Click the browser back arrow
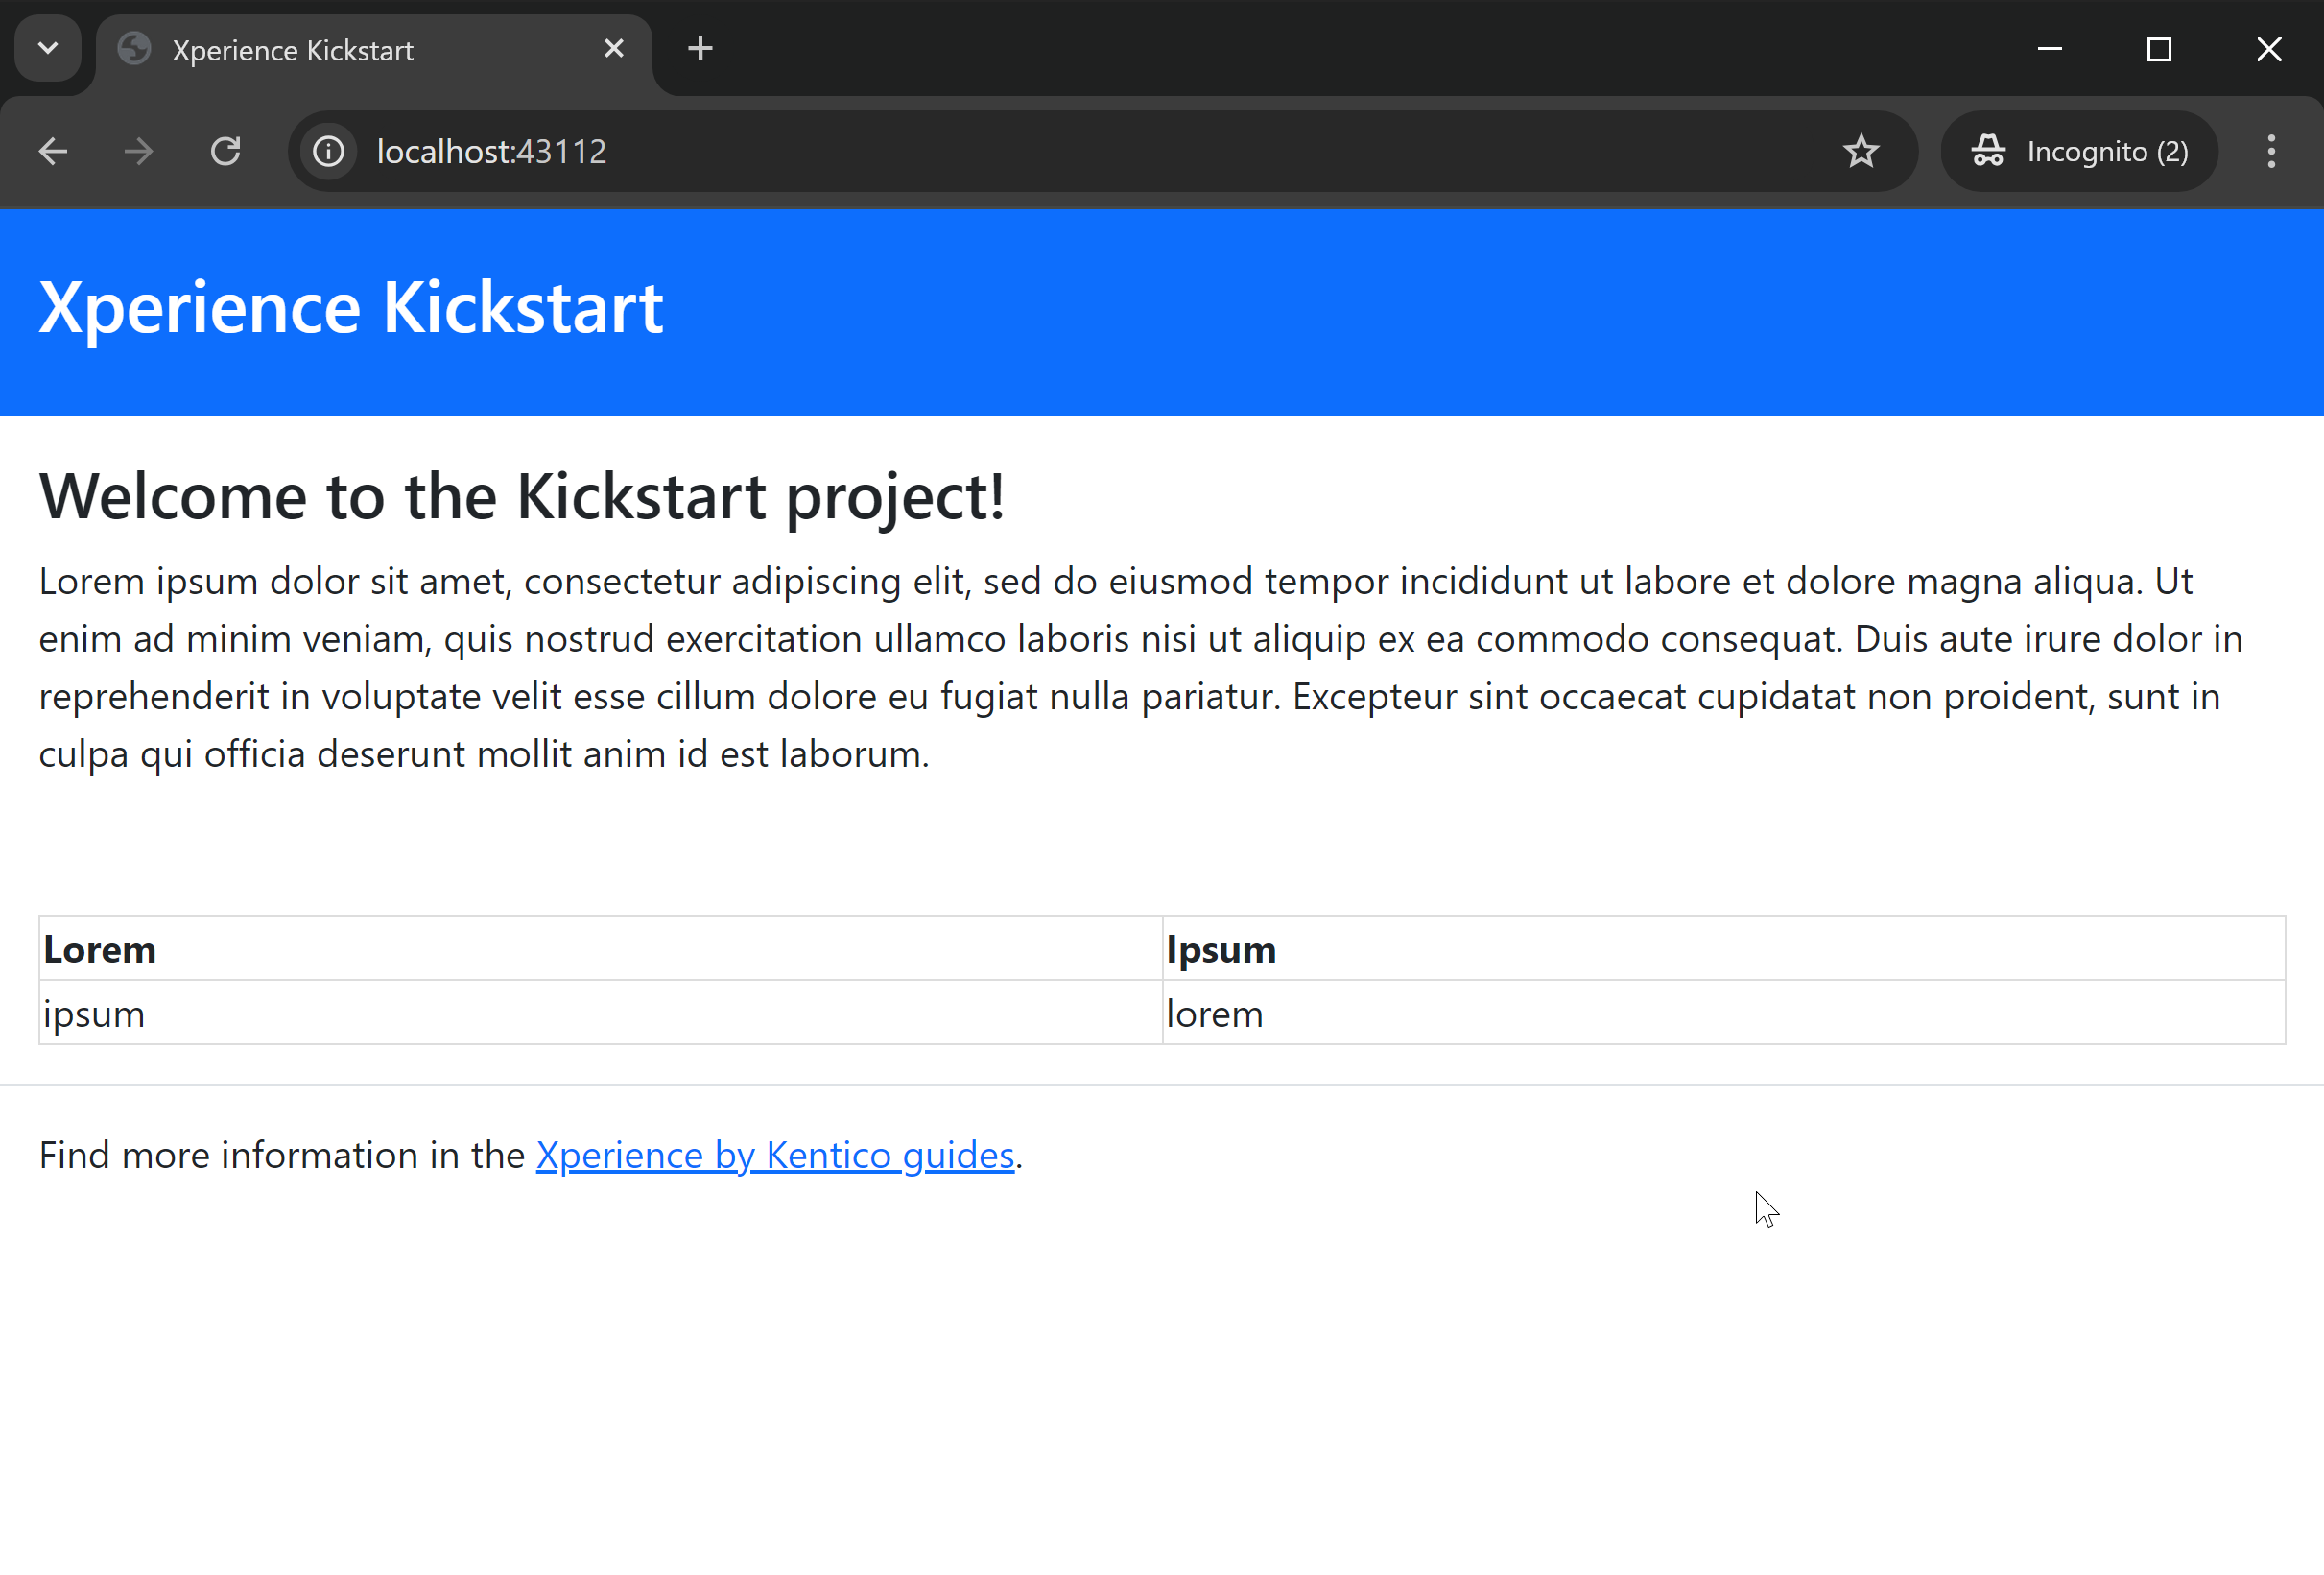This screenshot has height=1575, width=2324. (x=53, y=152)
